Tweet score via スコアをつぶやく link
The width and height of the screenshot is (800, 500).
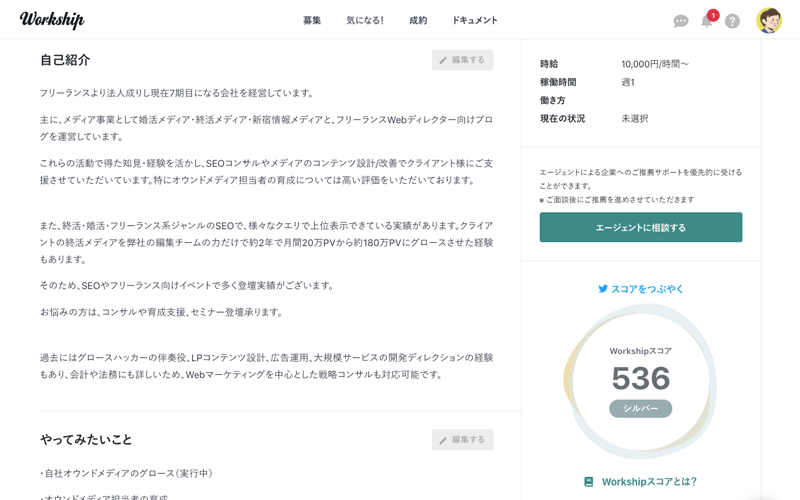[647, 289]
